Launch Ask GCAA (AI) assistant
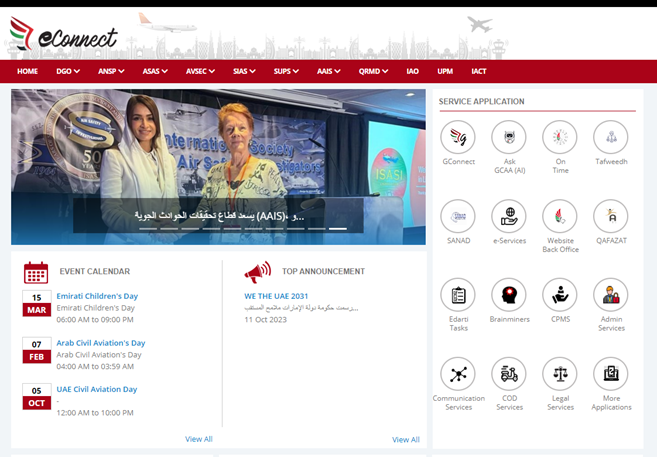The image size is (657, 457). coord(509,137)
